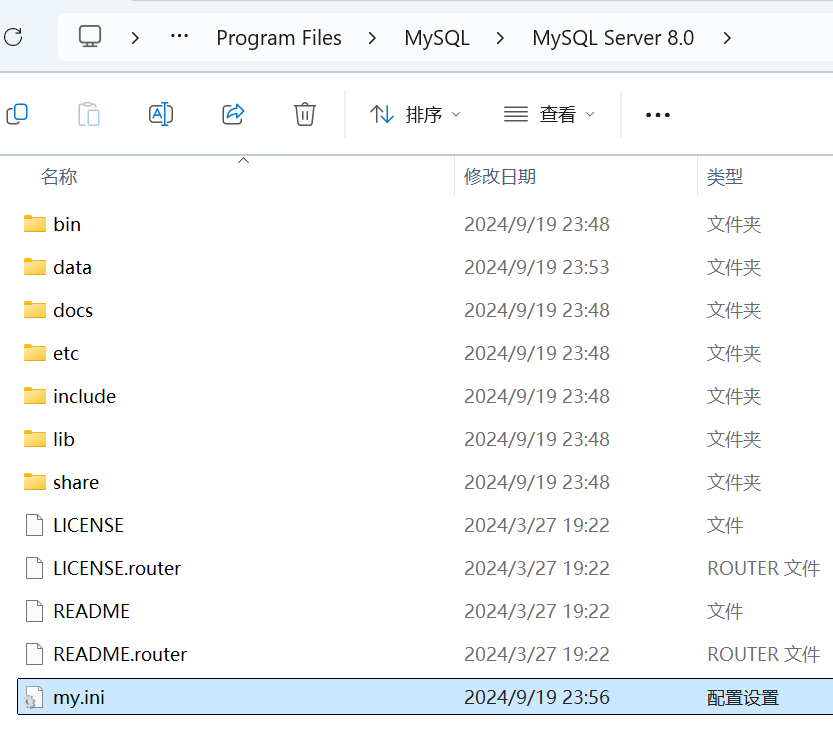Open the 排序 sort dropdown
This screenshot has height=747, width=833.
(x=415, y=114)
